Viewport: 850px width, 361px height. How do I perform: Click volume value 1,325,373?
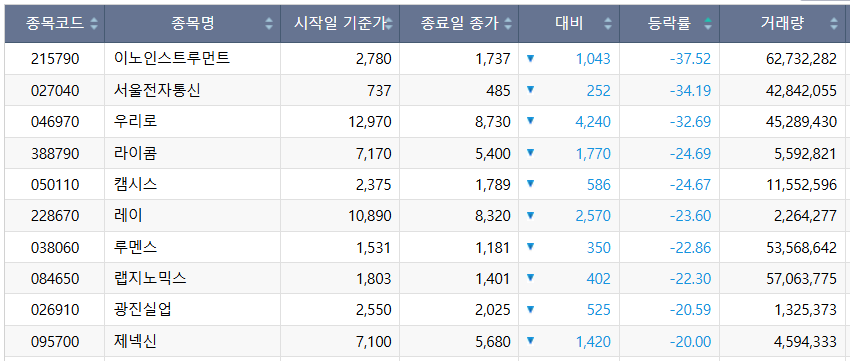coord(806,311)
